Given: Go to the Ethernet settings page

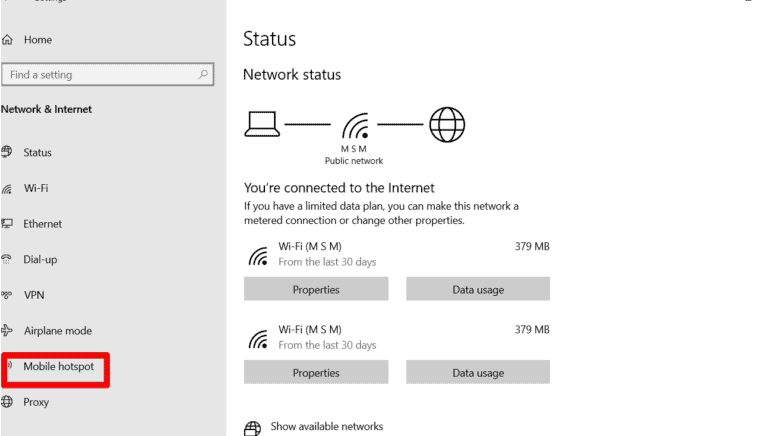Looking at the screenshot, I should point(42,224).
